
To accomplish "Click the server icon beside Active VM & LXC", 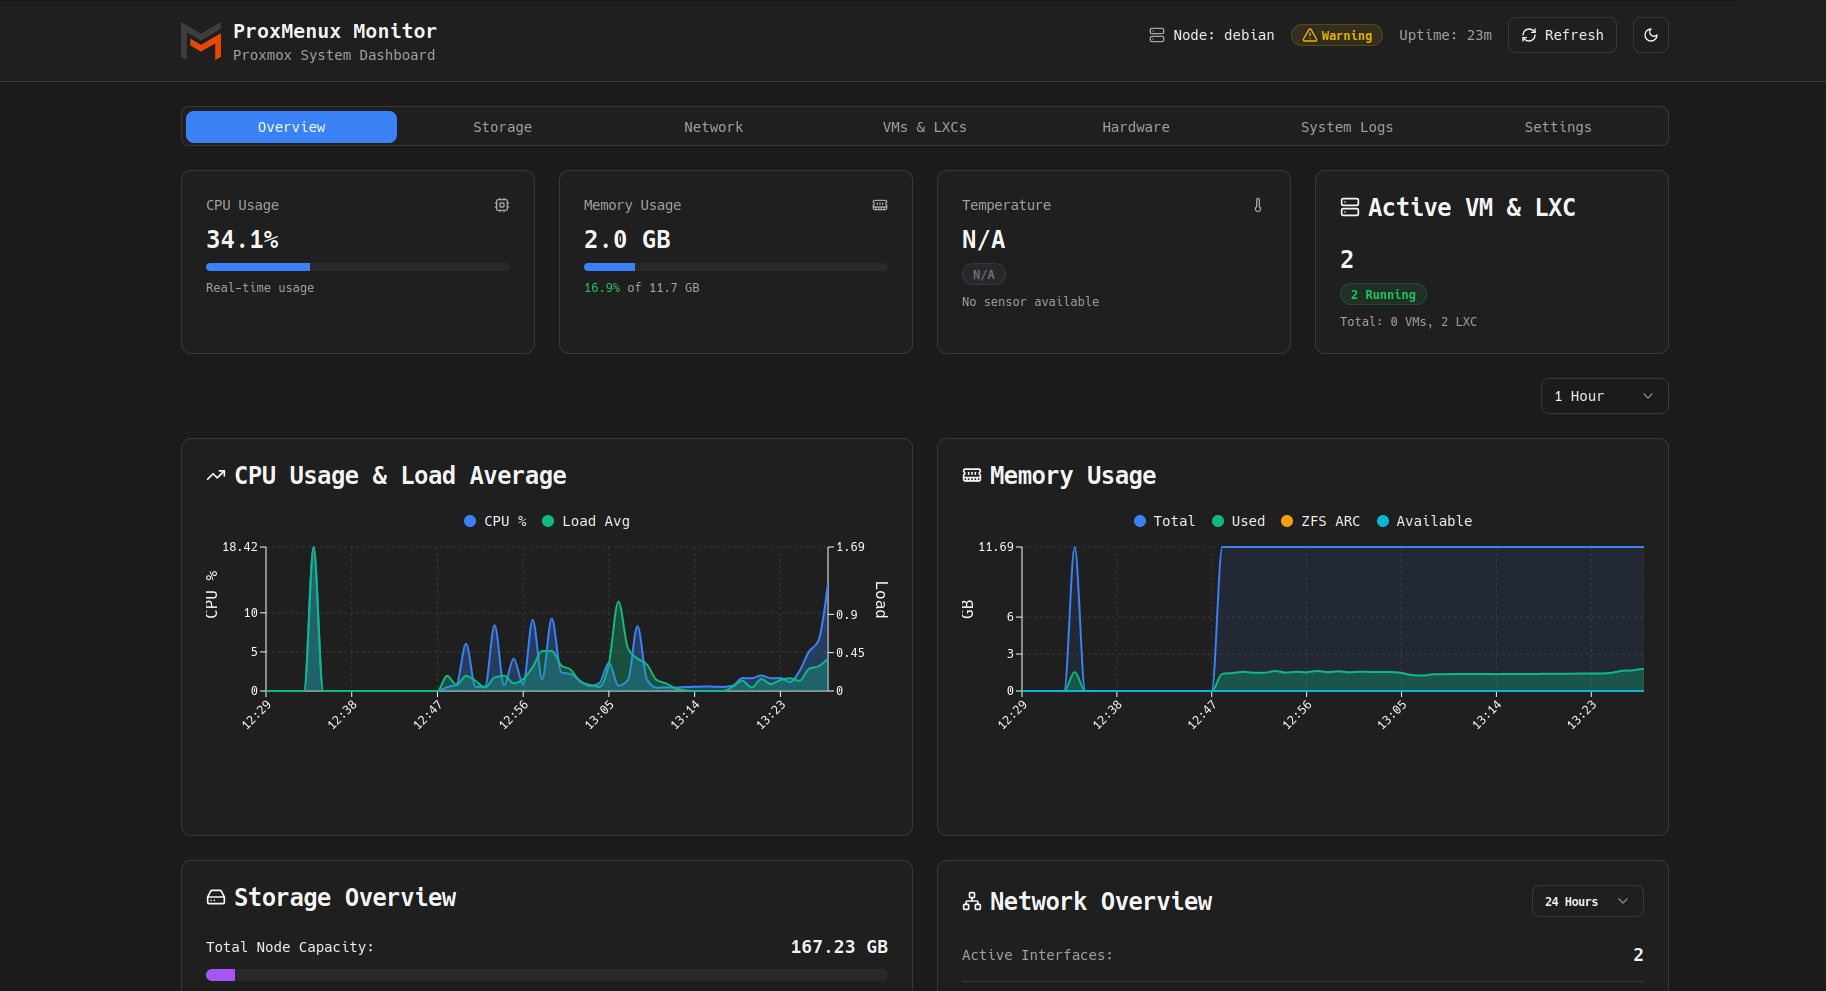I will pos(1350,207).
